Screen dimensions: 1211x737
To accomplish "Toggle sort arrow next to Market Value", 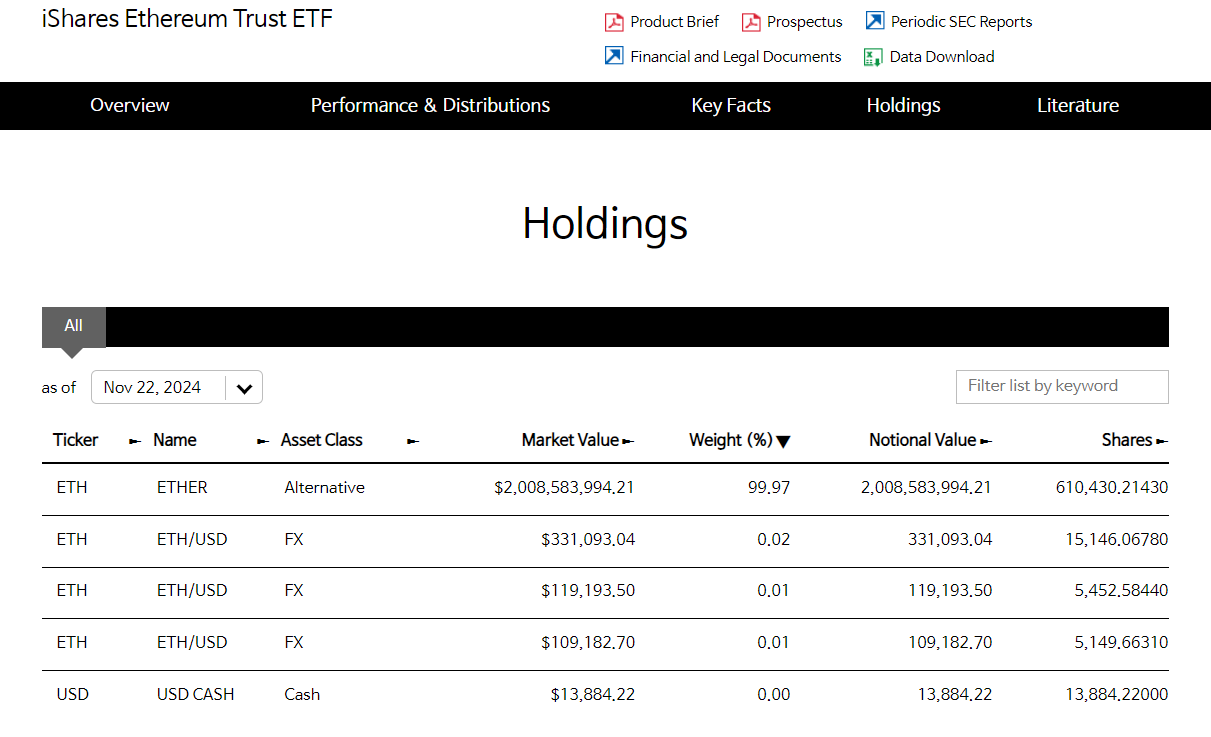I will (x=628, y=441).
